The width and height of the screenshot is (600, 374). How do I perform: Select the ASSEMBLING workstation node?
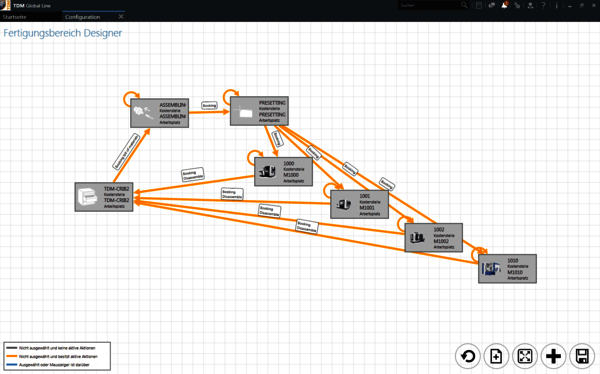tap(160, 113)
